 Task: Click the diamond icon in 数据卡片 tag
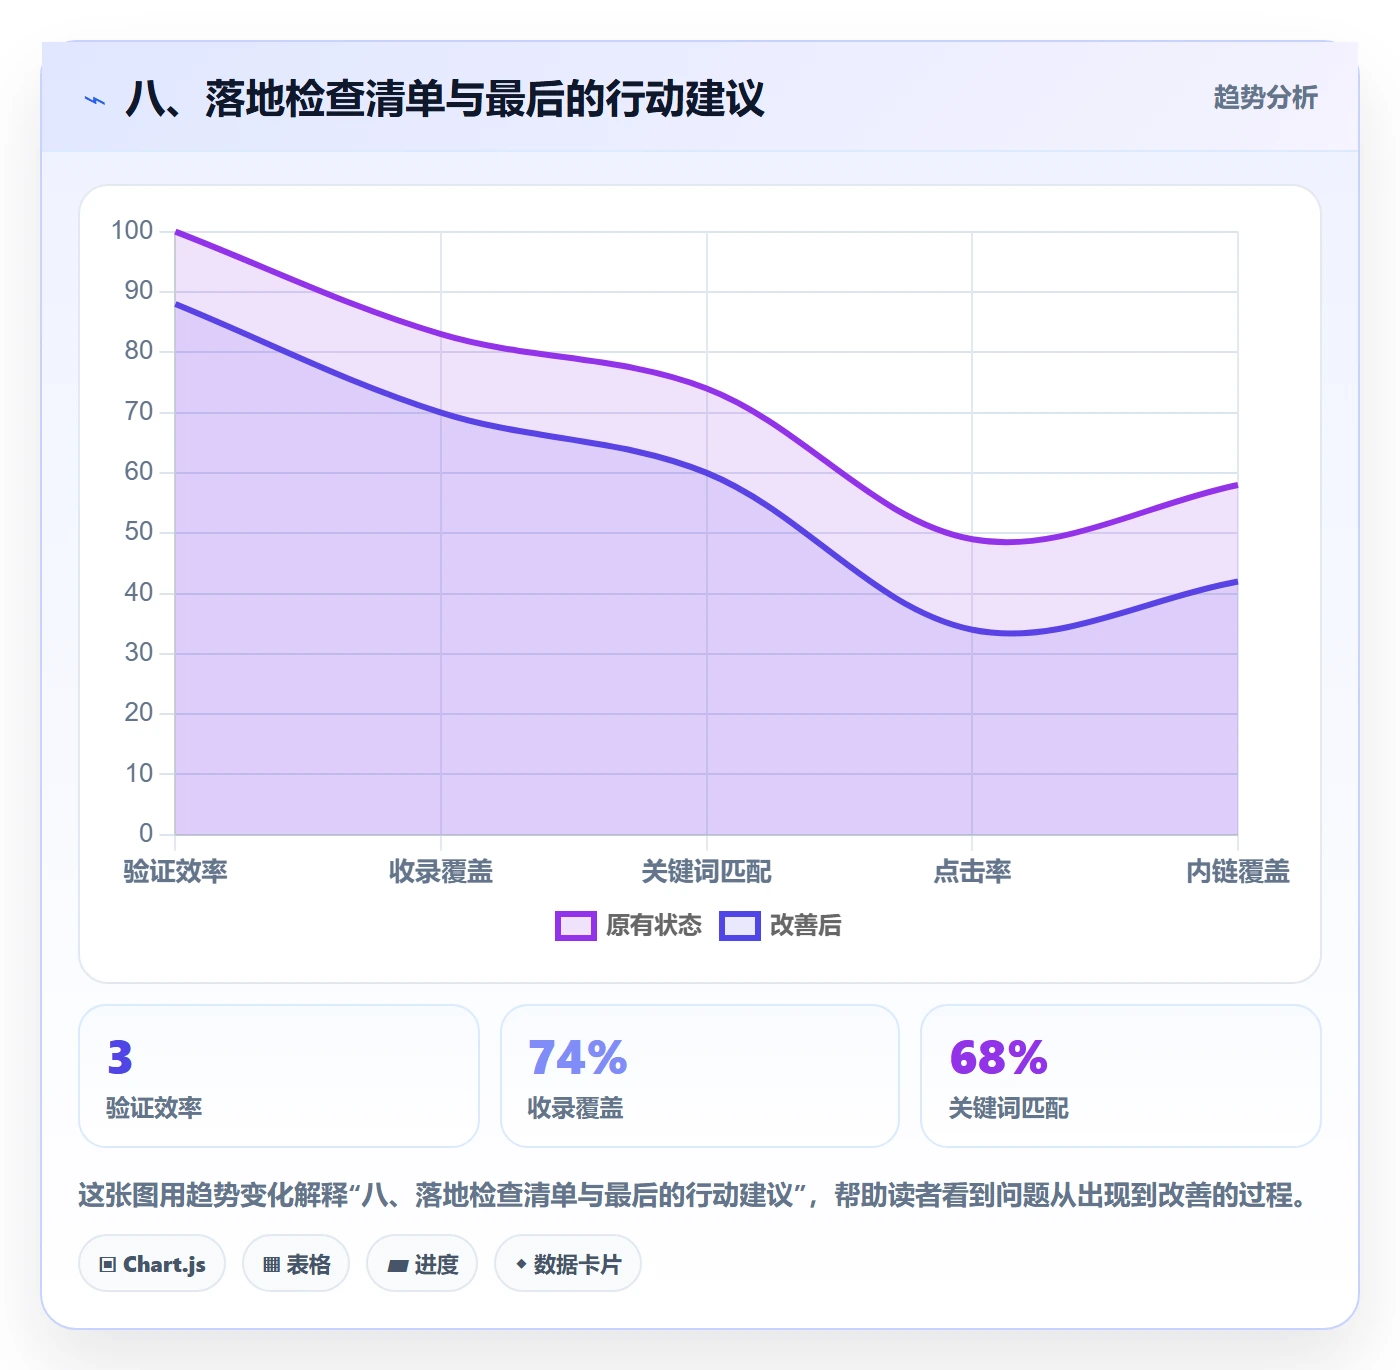point(521,1264)
